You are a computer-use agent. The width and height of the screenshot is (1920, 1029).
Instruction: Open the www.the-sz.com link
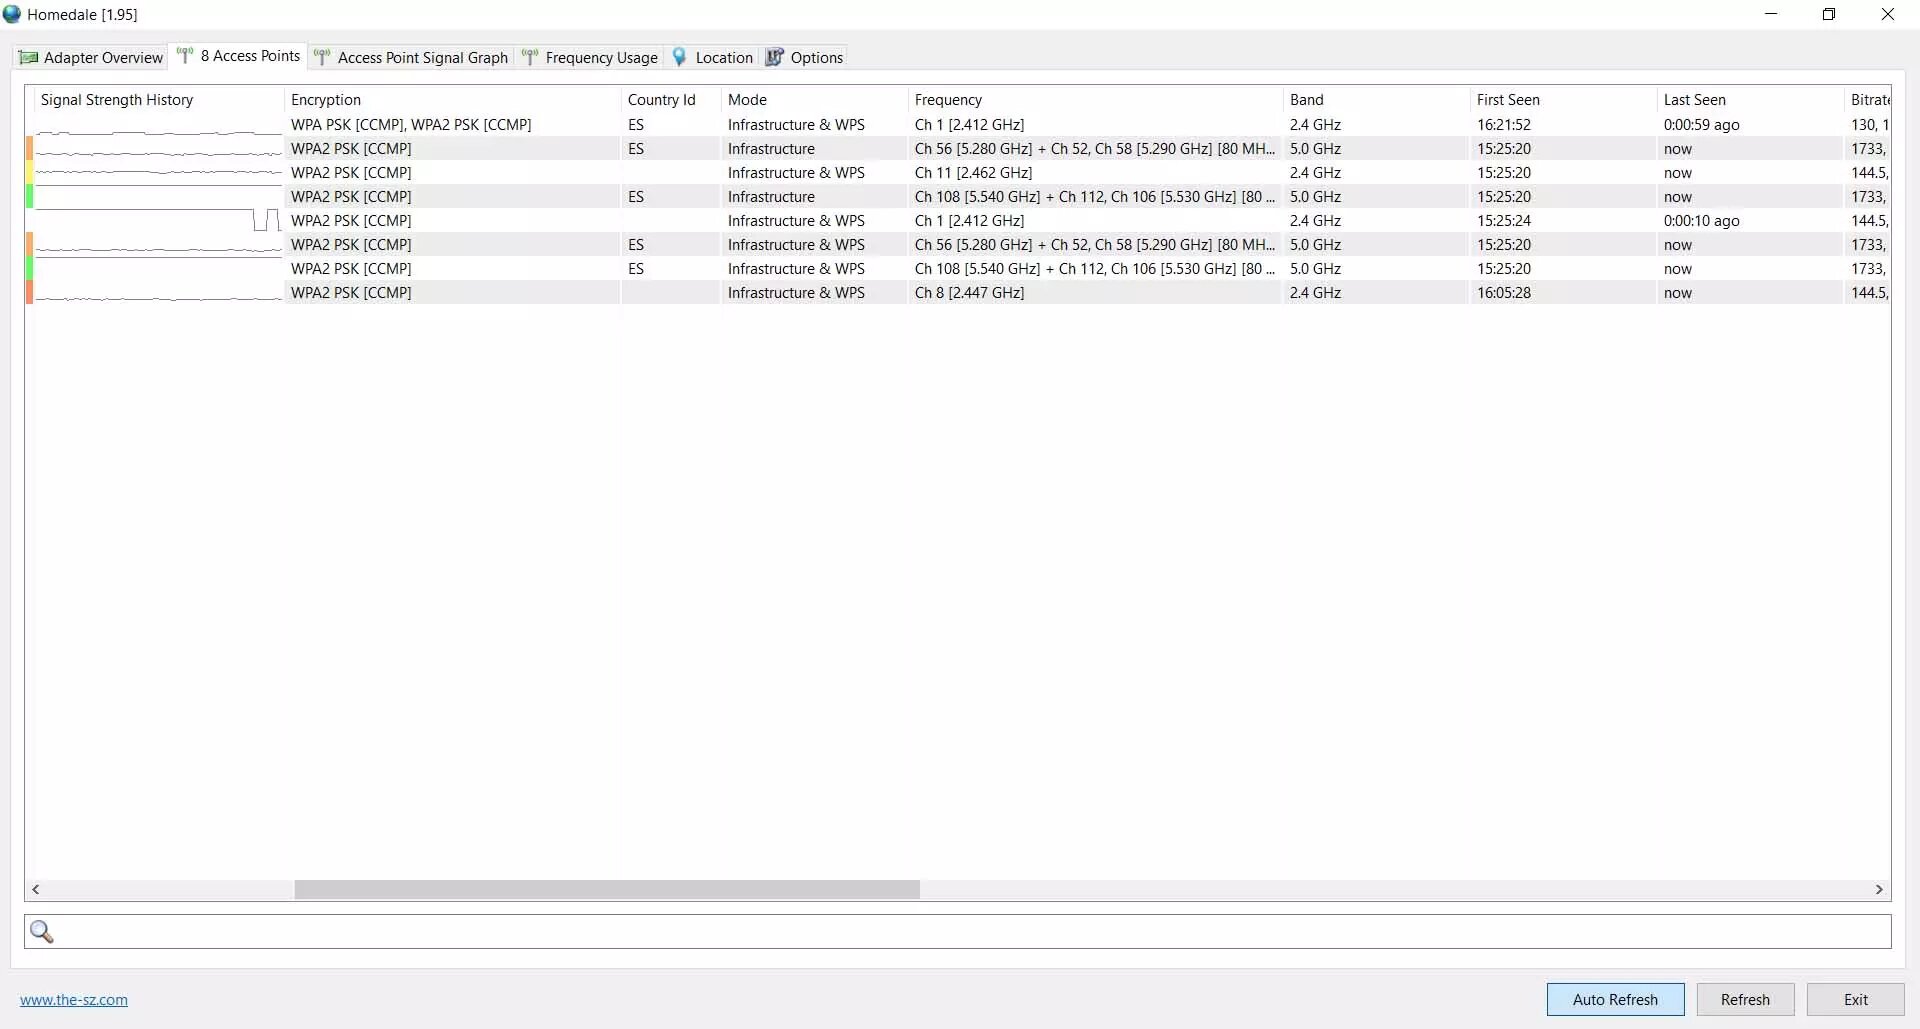pos(74,1000)
